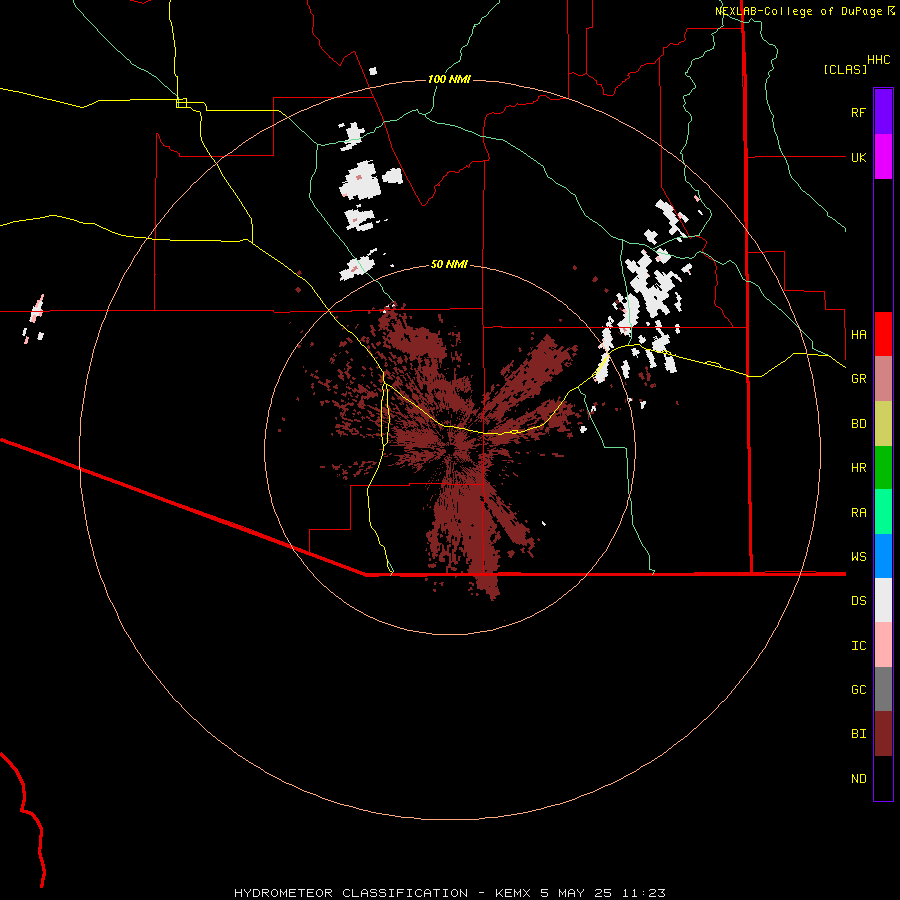The image size is (900, 900).
Task: Click the RF legend label
Action: (858, 112)
